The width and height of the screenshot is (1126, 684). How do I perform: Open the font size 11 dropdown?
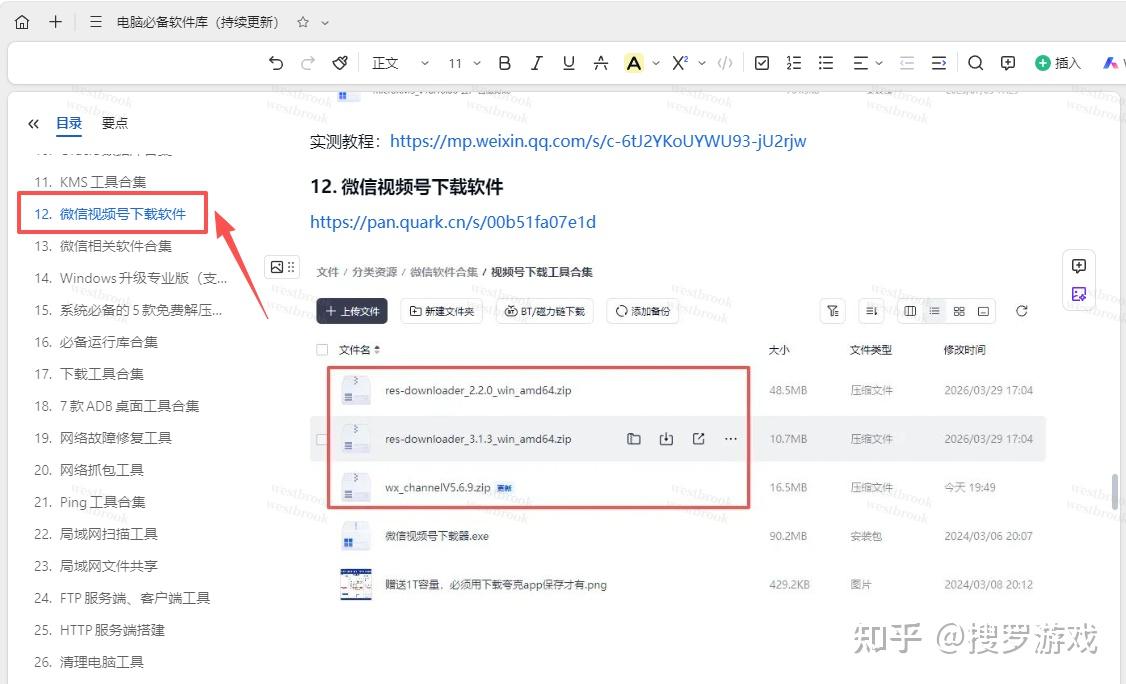click(x=464, y=63)
